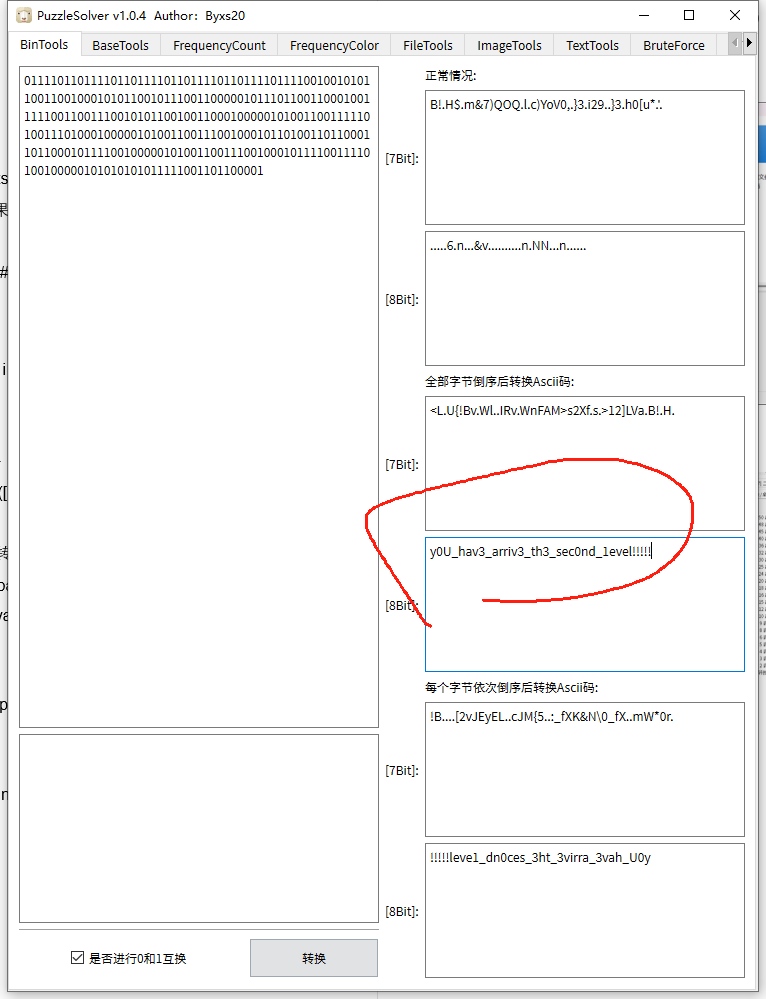The width and height of the screenshot is (766, 999).
Task: Click the normal-case 7Bit output box
Action: [x=585, y=157]
